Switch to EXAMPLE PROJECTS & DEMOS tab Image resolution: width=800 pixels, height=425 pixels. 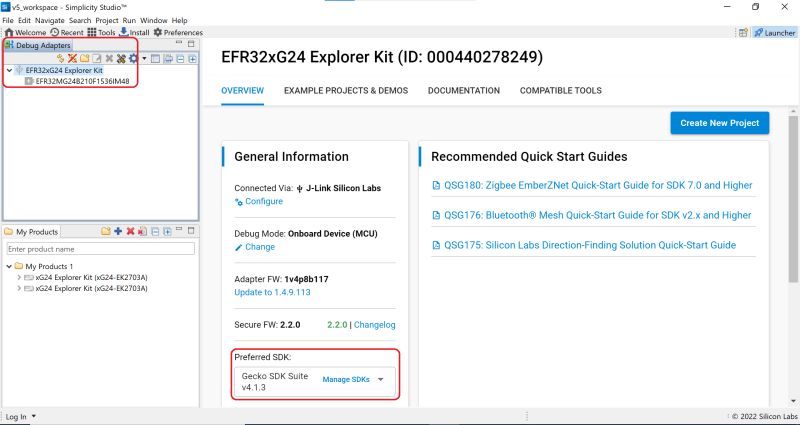pyautogui.click(x=346, y=91)
